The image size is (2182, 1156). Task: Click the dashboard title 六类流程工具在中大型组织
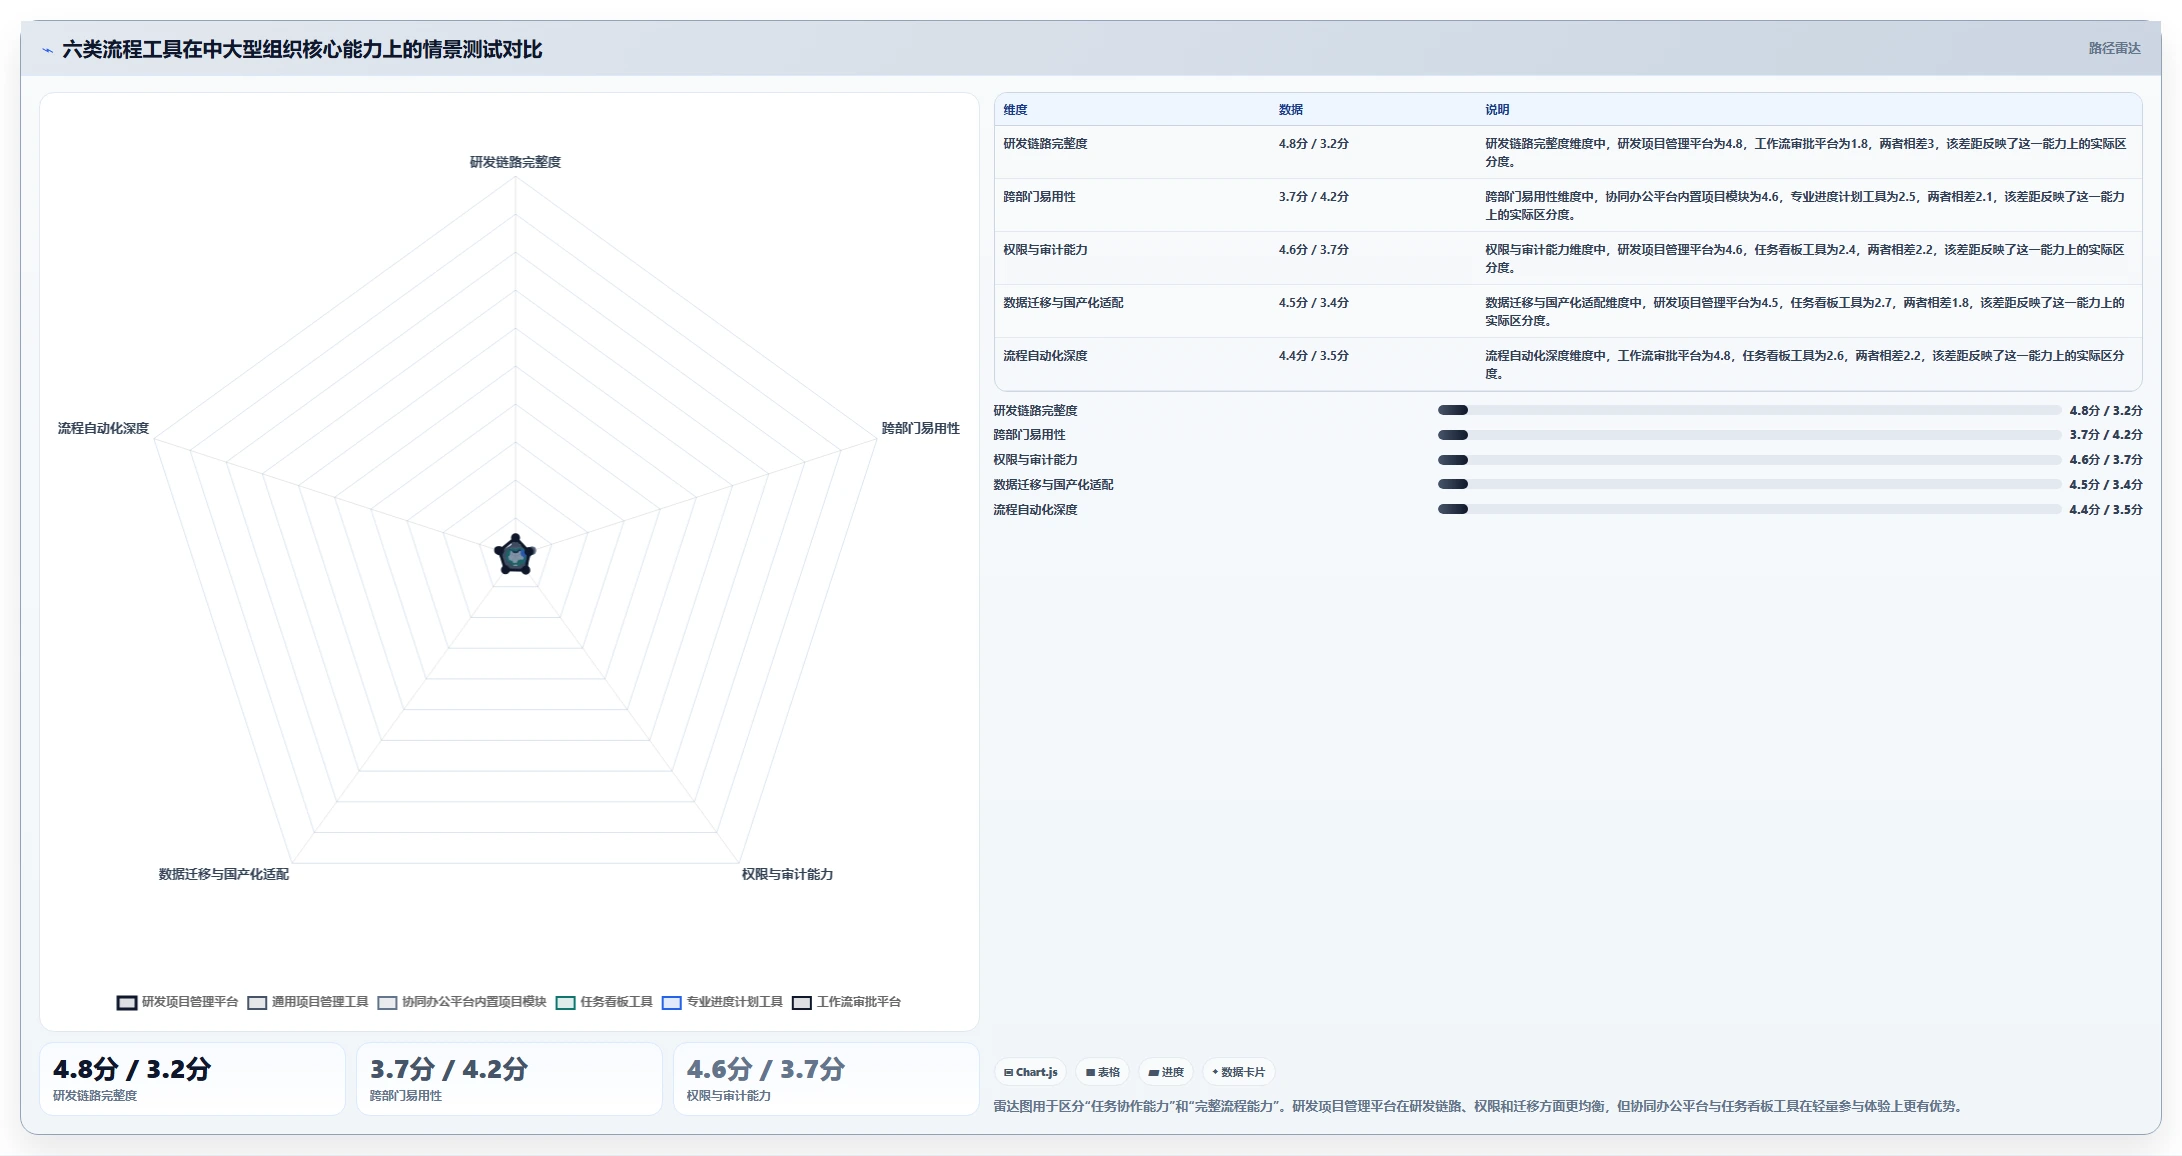click(x=302, y=49)
